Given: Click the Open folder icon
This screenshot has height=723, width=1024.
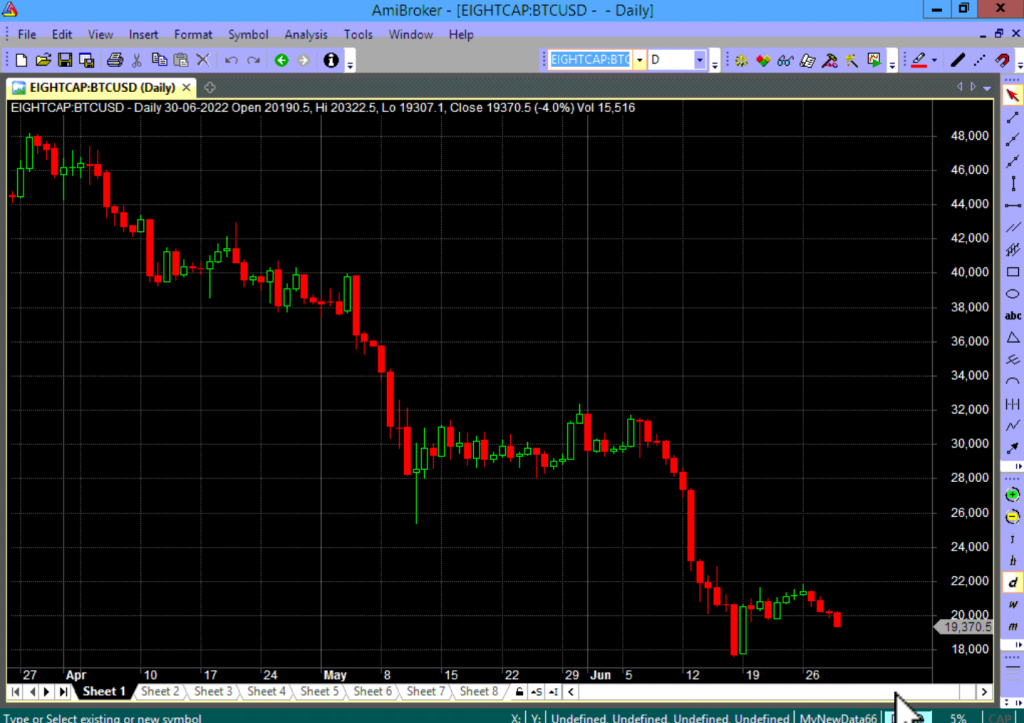Looking at the screenshot, I should coord(43,60).
